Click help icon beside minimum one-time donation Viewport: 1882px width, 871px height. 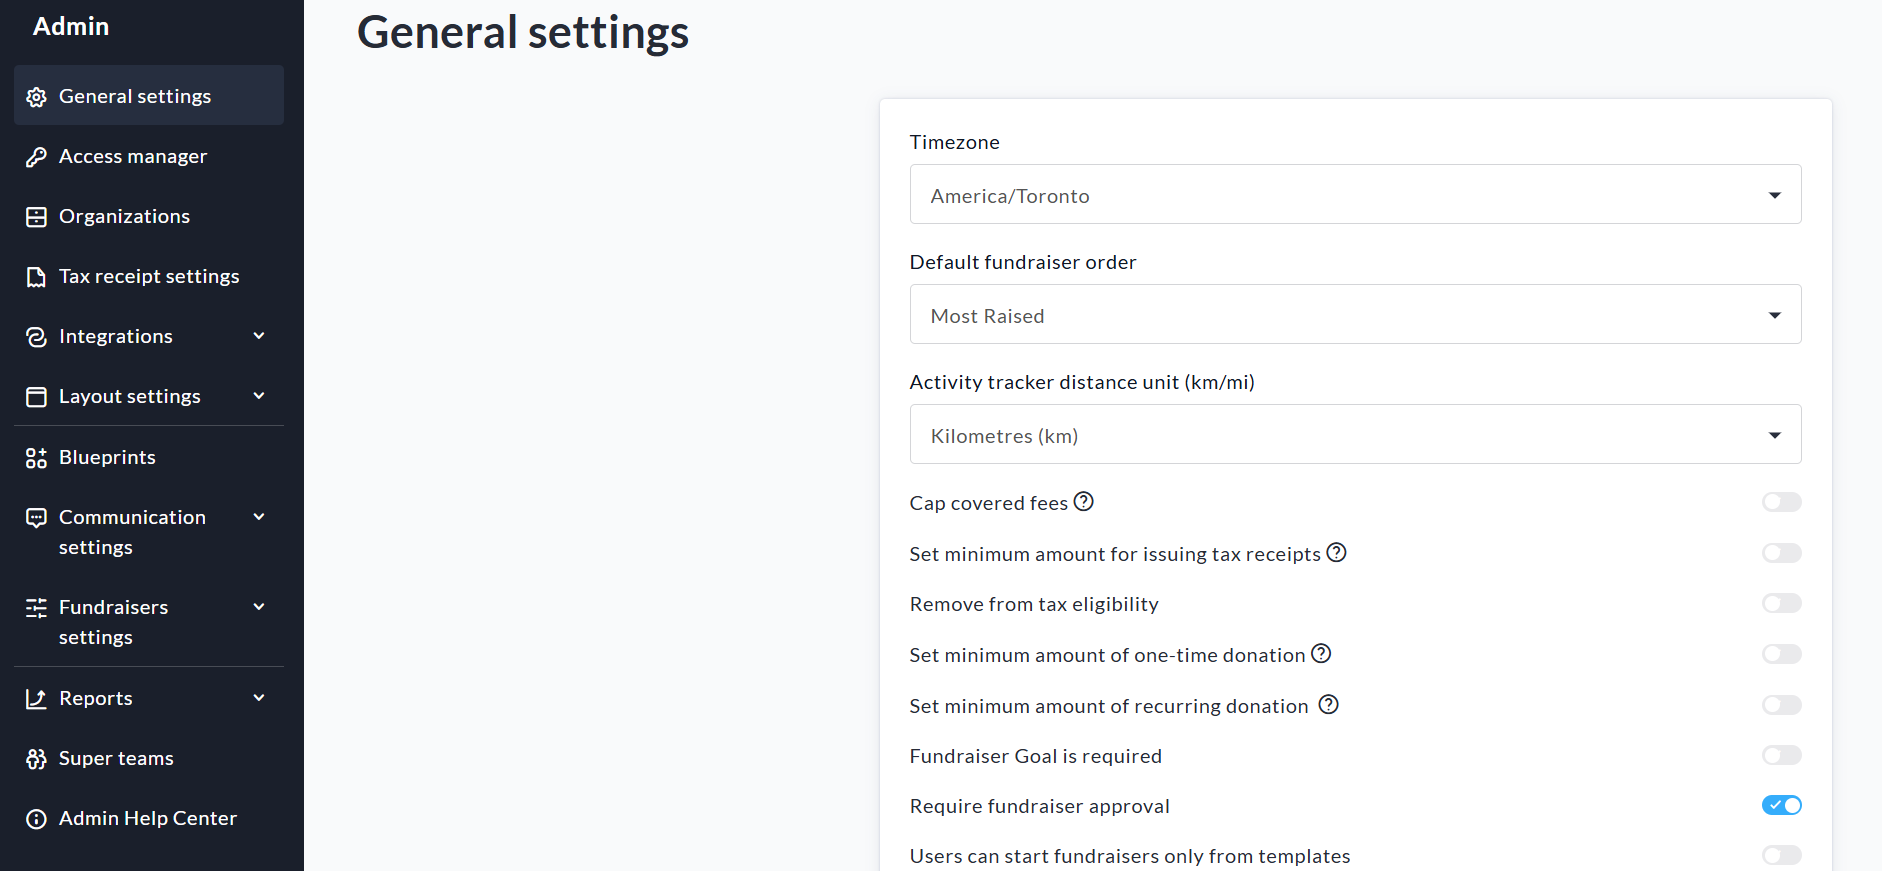[x=1321, y=654]
